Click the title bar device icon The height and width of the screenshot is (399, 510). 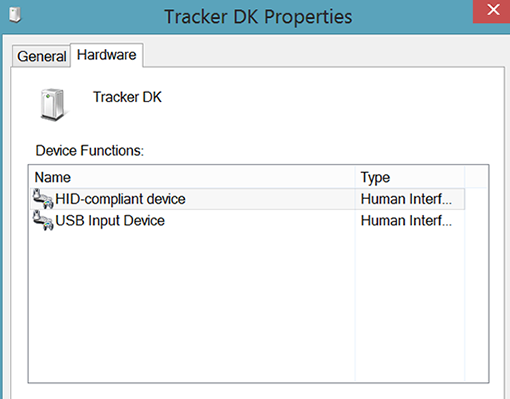point(15,15)
